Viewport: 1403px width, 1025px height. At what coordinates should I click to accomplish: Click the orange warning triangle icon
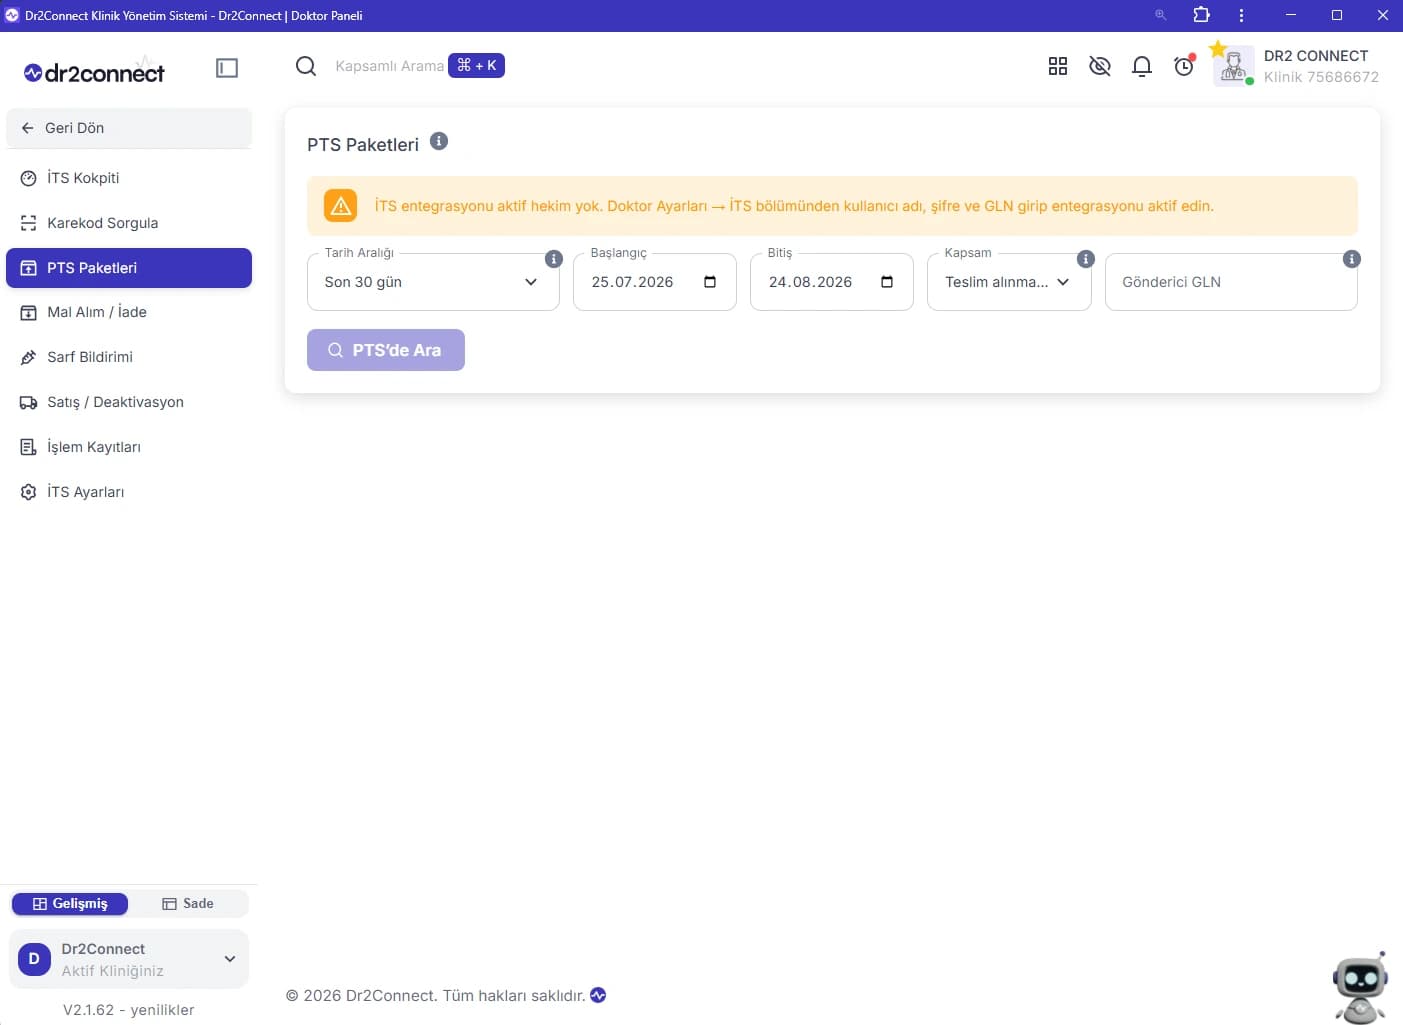[341, 206]
